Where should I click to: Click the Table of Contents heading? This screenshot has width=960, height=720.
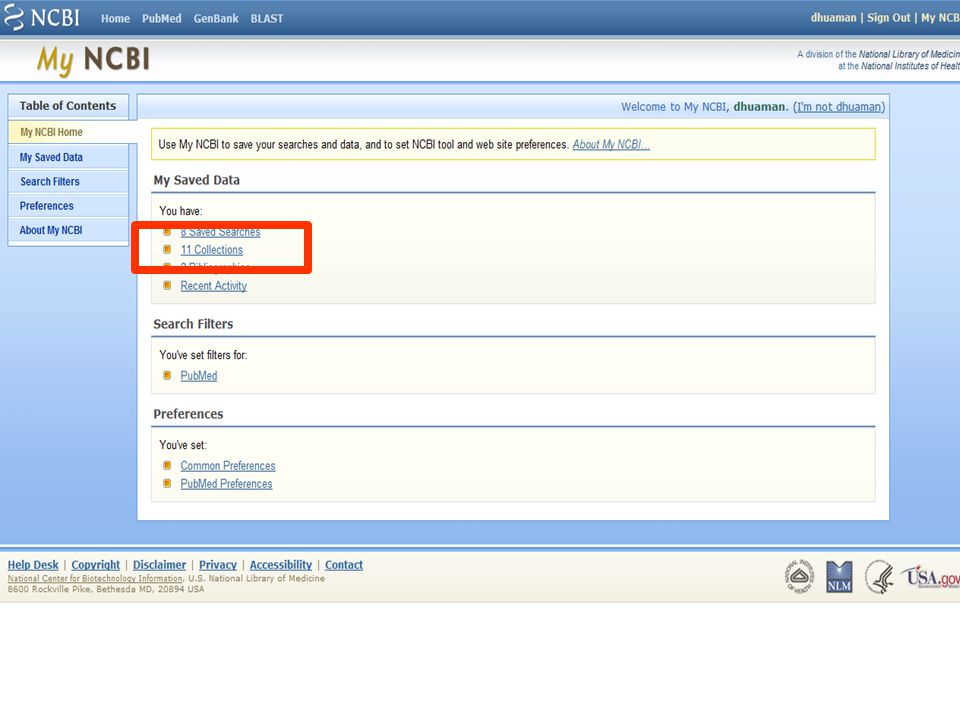[68, 106]
